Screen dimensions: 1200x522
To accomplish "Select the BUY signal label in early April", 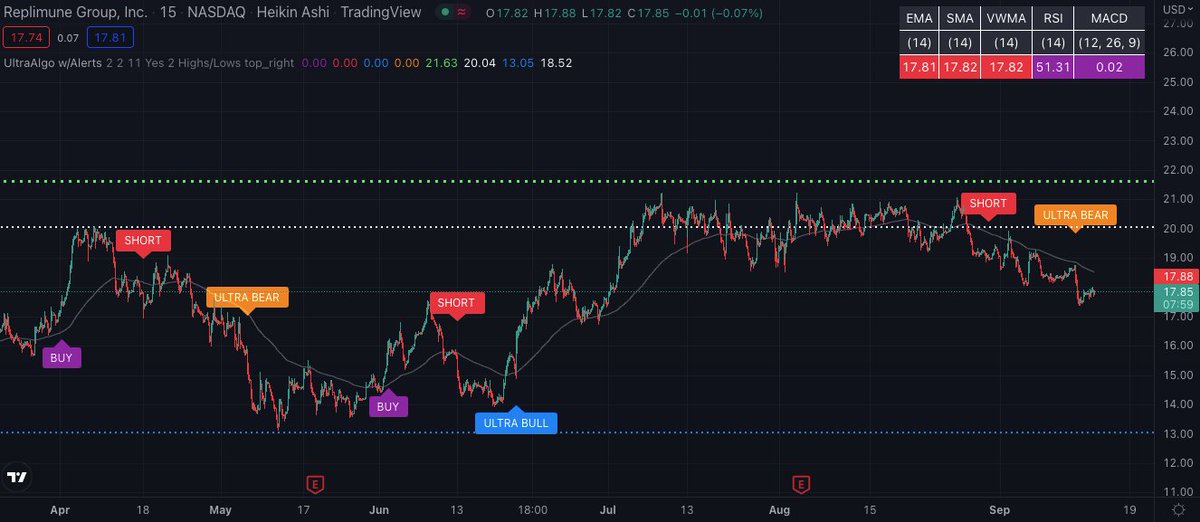I will (61, 357).
